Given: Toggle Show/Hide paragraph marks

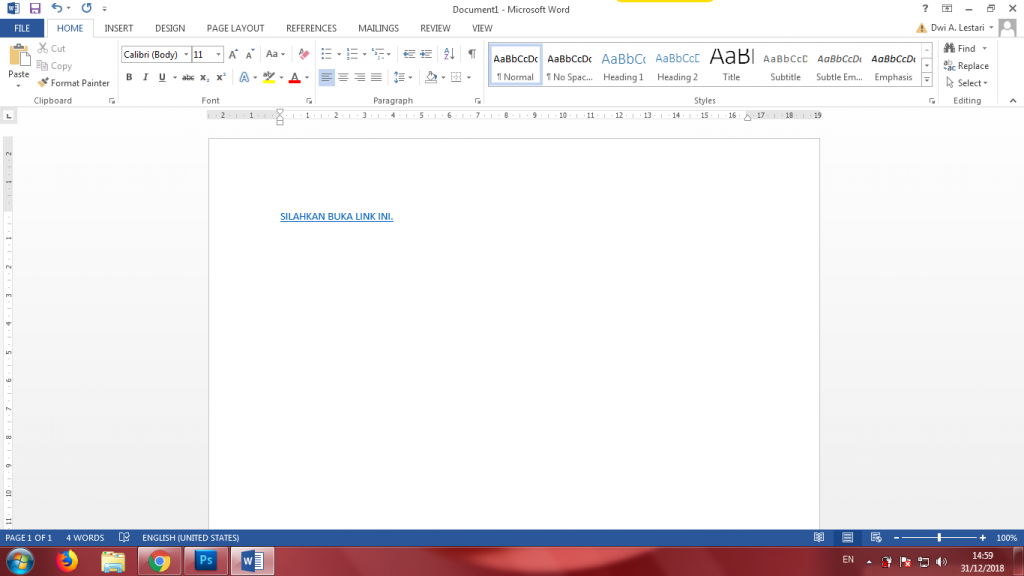Looking at the screenshot, I should (x=472, y=54).
